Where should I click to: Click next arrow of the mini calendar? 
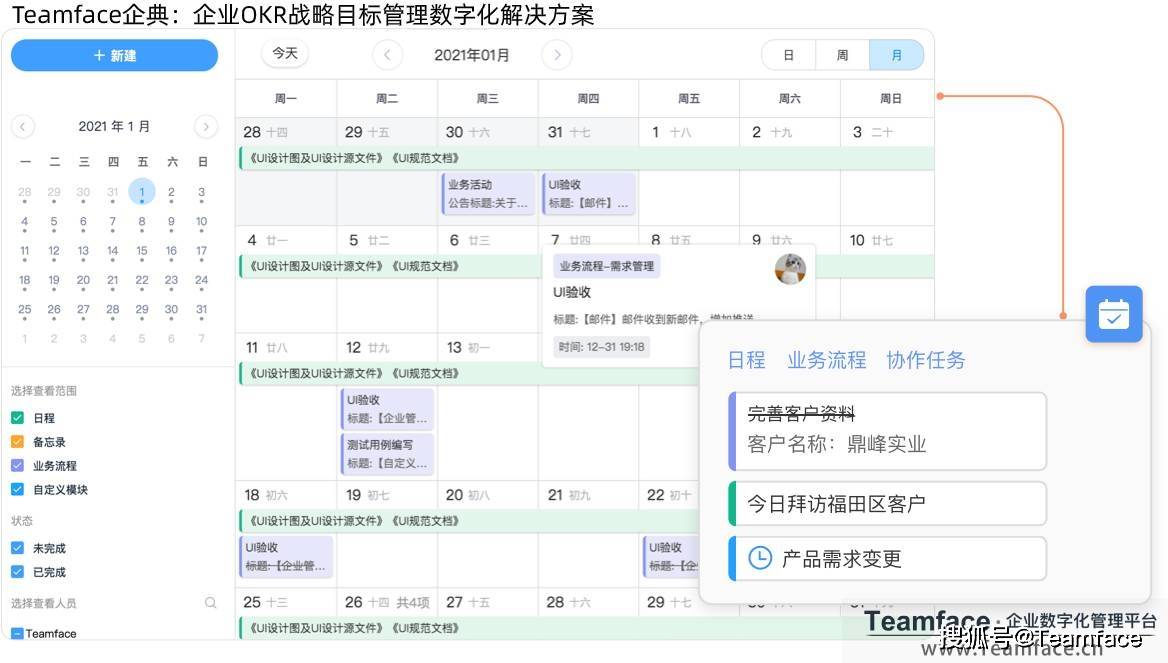click(x=206, y=127)
